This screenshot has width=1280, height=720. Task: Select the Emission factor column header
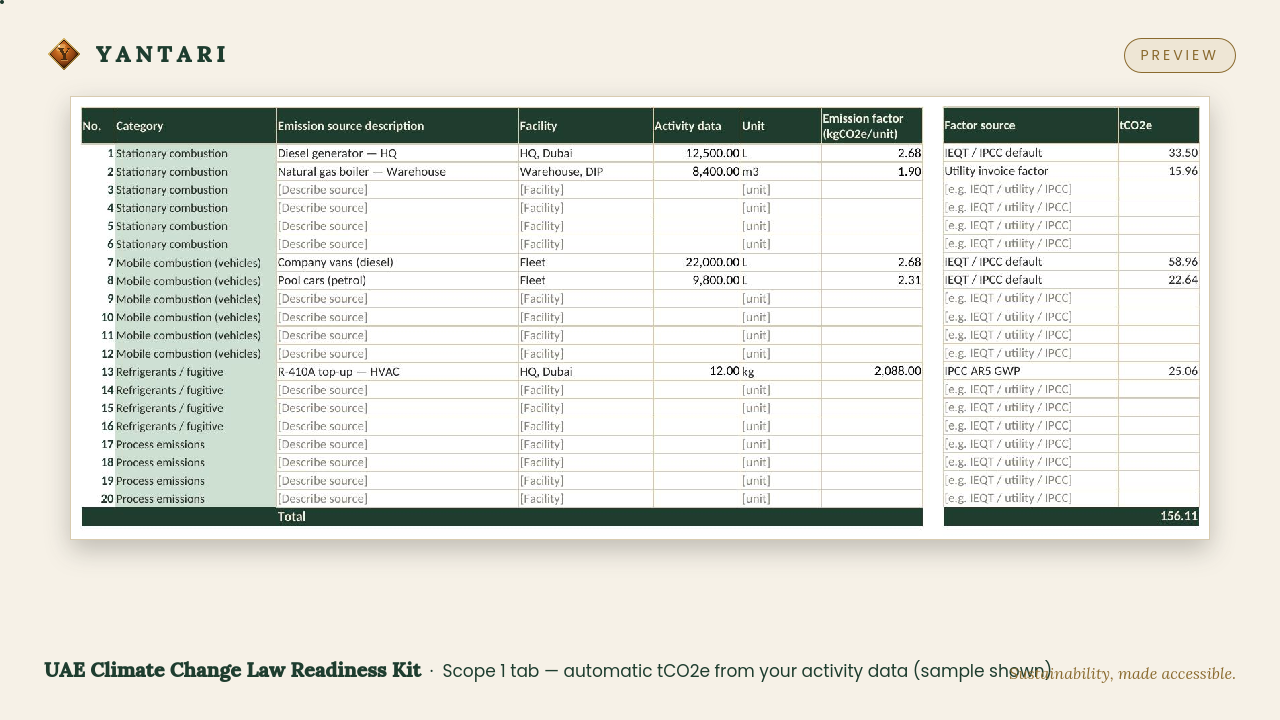coord(872,126)
